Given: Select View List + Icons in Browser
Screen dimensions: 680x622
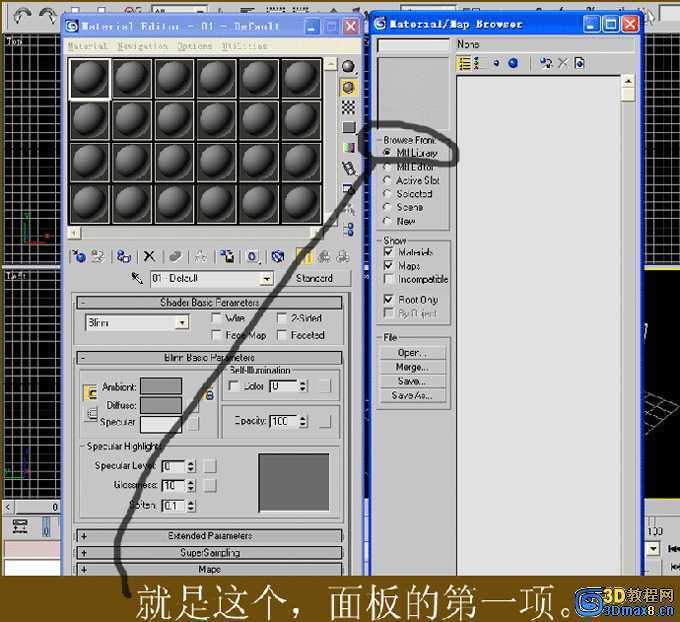Looking at the screenshot, I should [477, 63].
